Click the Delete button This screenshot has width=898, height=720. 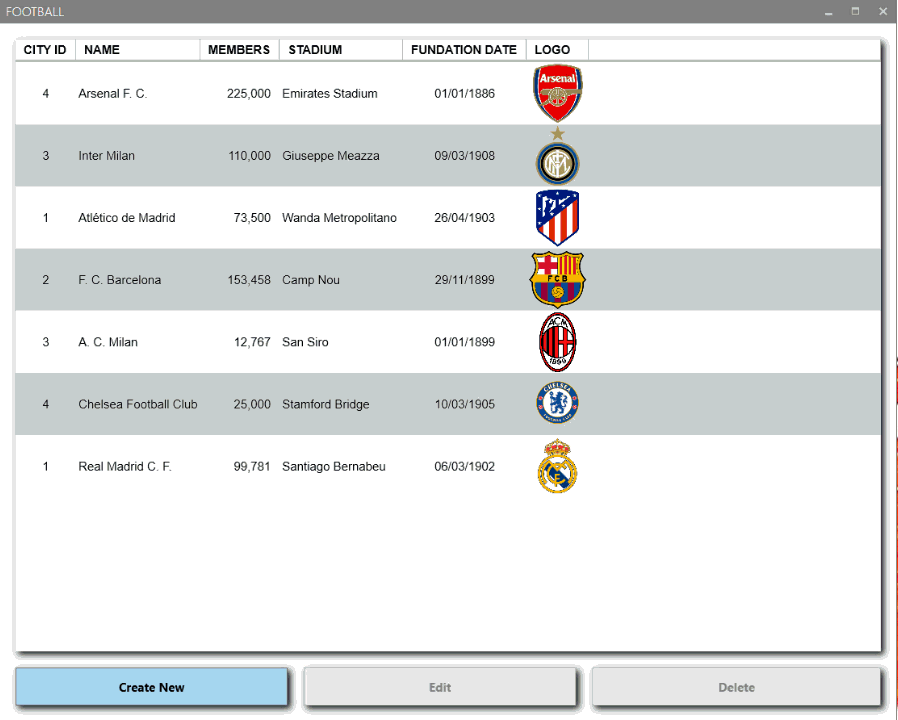(x=736, y=687)
